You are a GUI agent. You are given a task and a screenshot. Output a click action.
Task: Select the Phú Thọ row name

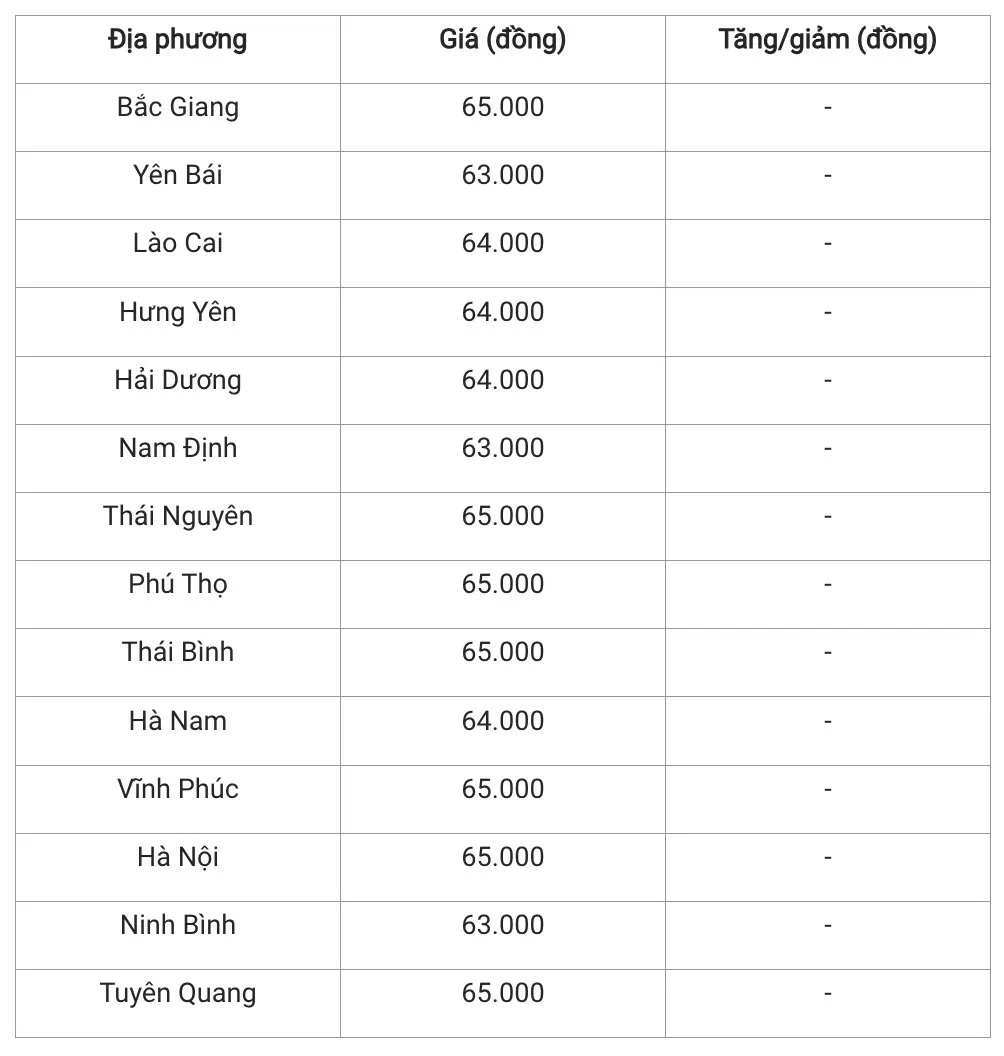click(178, 584)
